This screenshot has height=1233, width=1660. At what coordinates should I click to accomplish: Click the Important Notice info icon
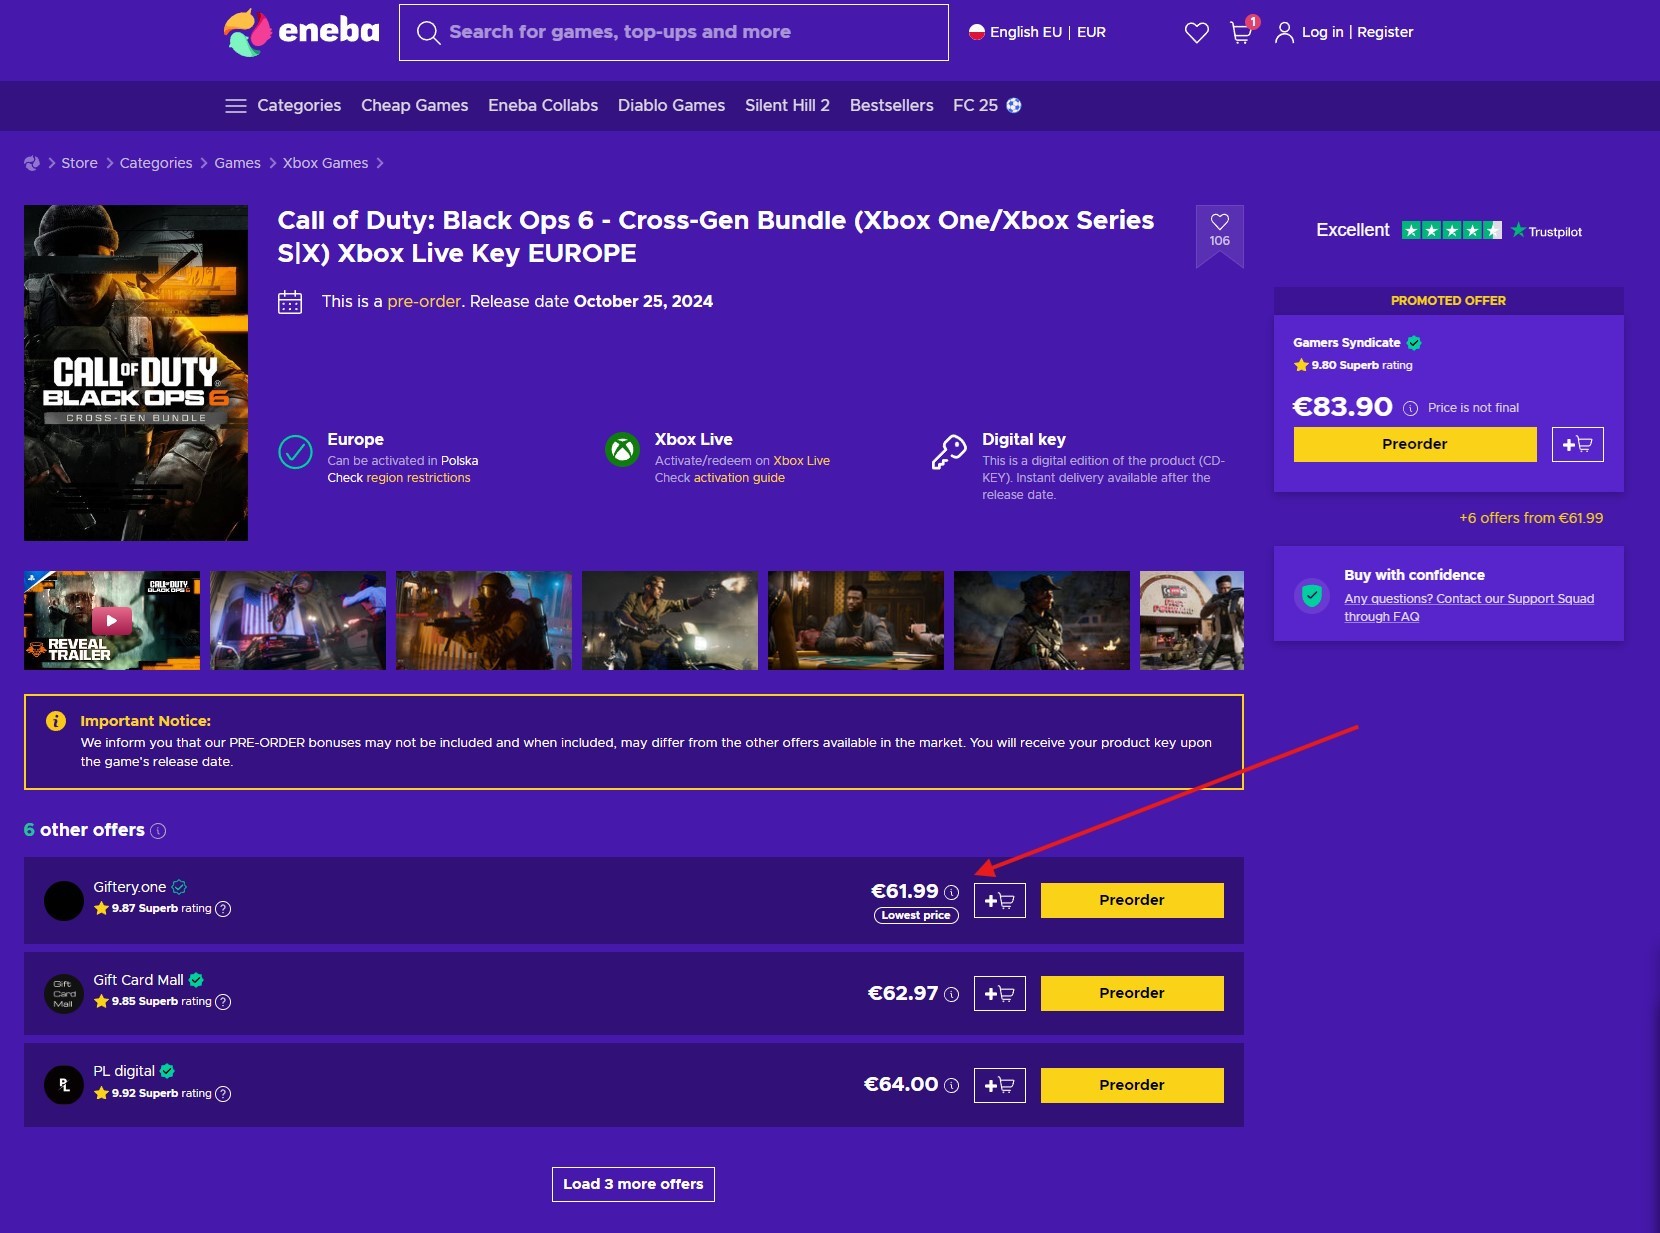[x=56, y=721]
